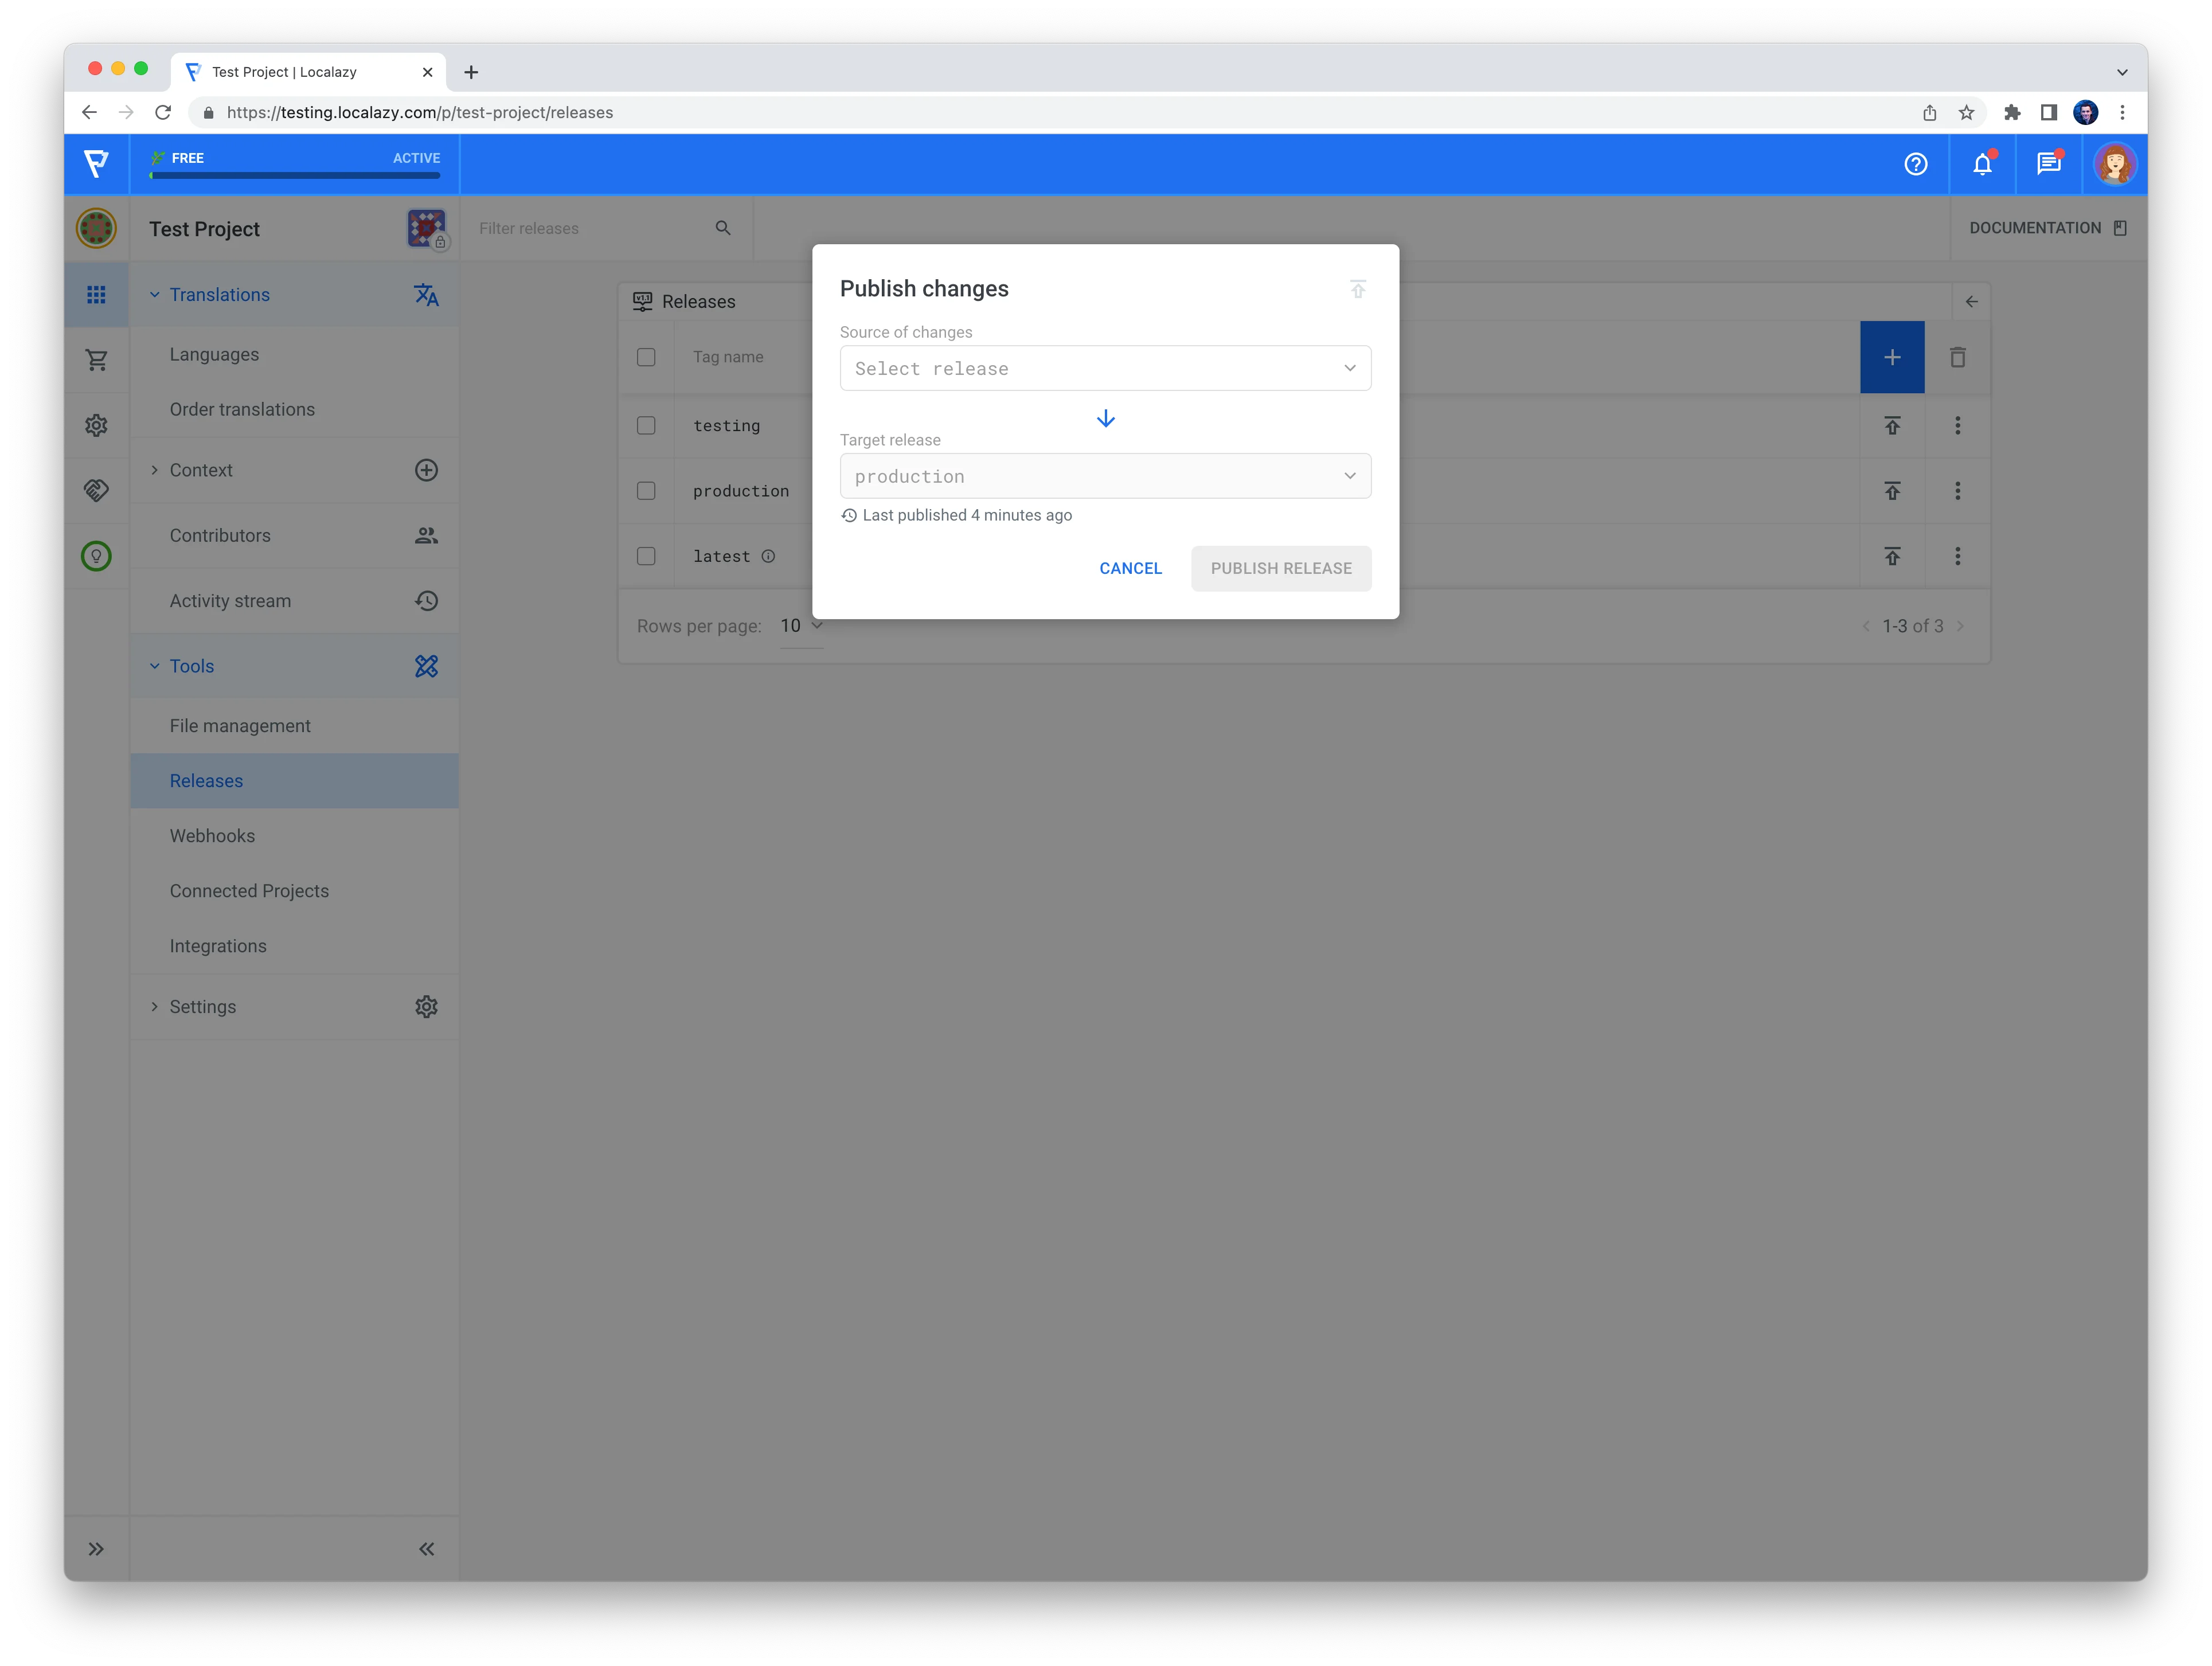Click the Filter releases search field

click(590, 228)
